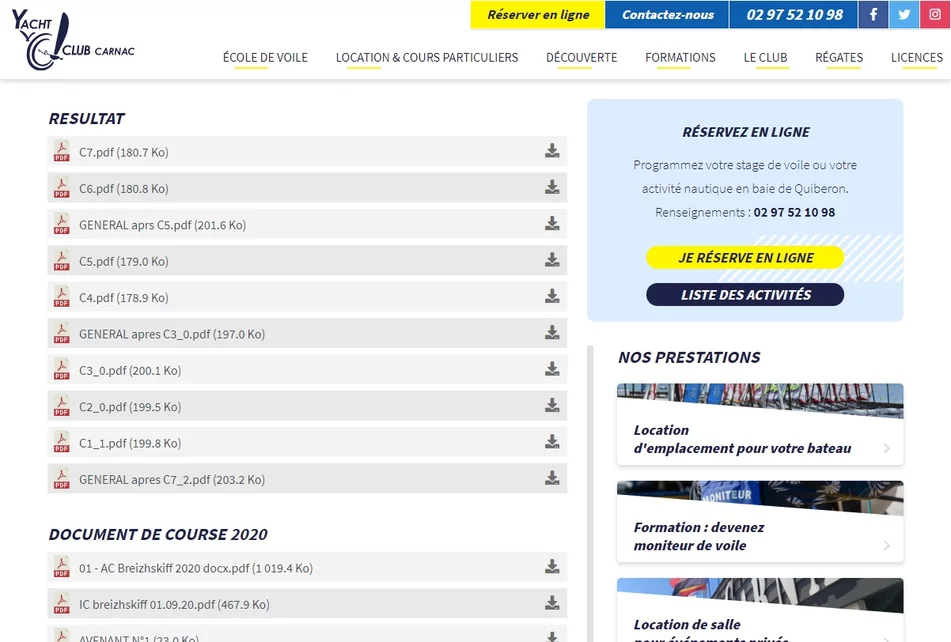Open the Régates menu item
This screenshot has height=642, width=951.
(x=838, y=58)
